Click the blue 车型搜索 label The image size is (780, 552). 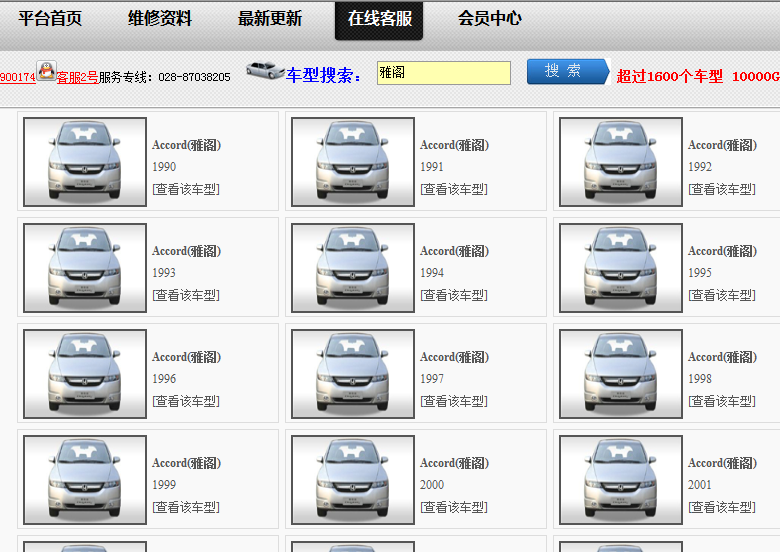click(323, 75)
